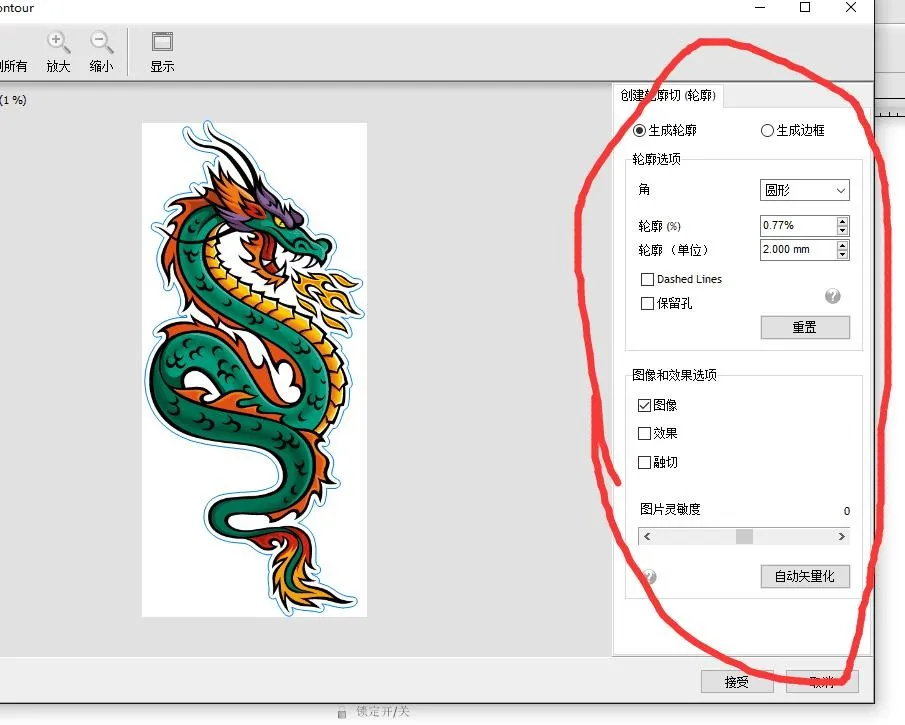Enable the 效果 checkbox
This screenshot has height=725, width=905.
click(644, 433)
